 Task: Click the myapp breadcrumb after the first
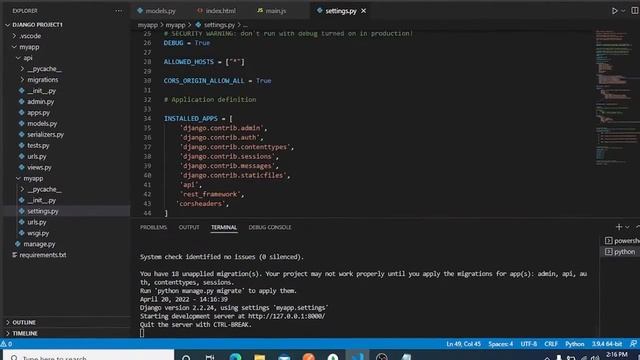click(176, 25)
